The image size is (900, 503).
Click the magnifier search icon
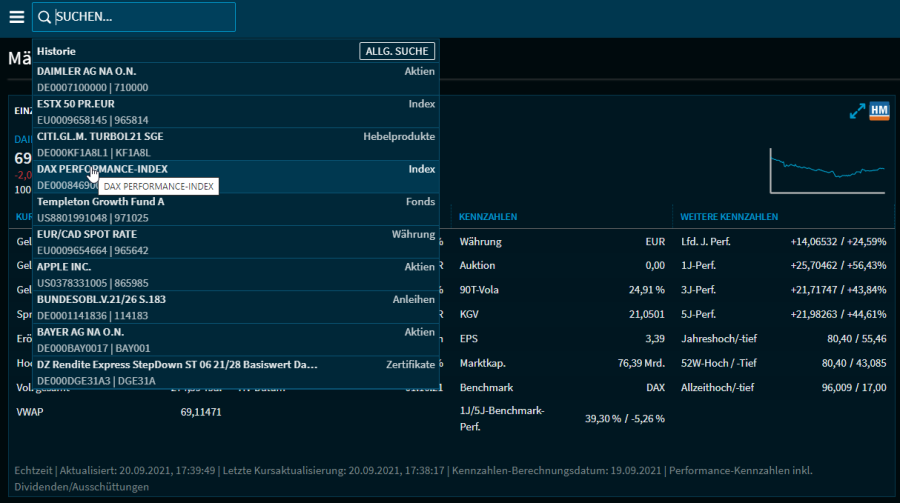pos(44,17)
